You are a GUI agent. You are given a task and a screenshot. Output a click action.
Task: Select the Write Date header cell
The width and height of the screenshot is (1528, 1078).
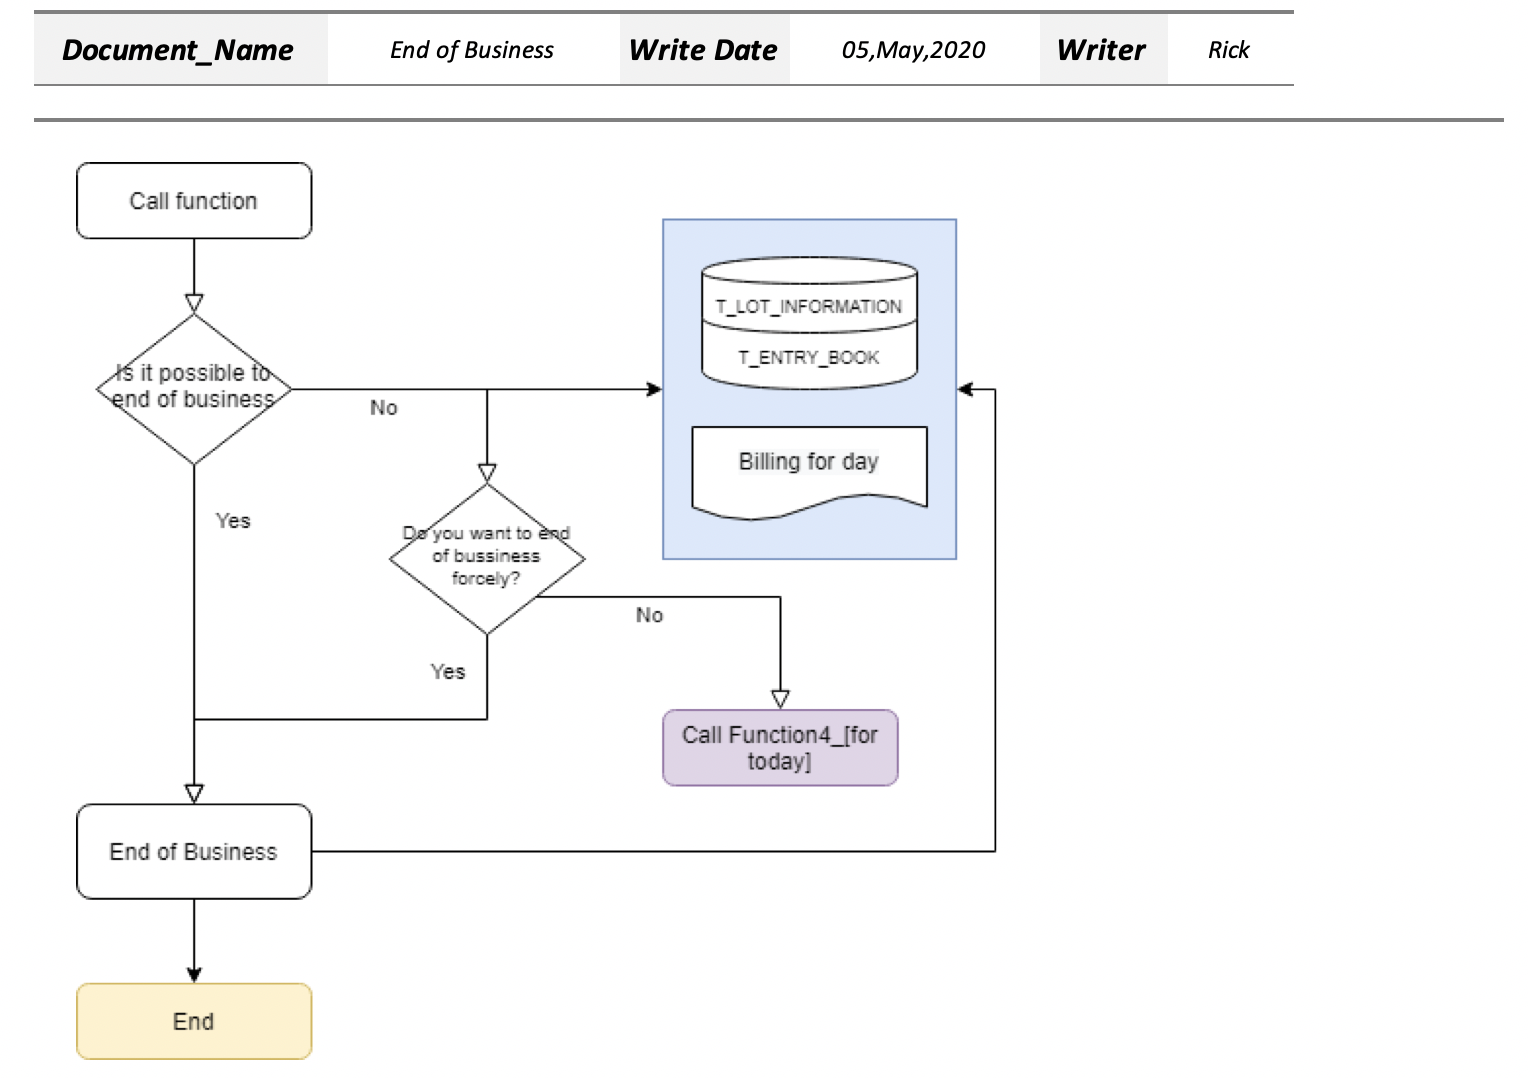[703, 50]
